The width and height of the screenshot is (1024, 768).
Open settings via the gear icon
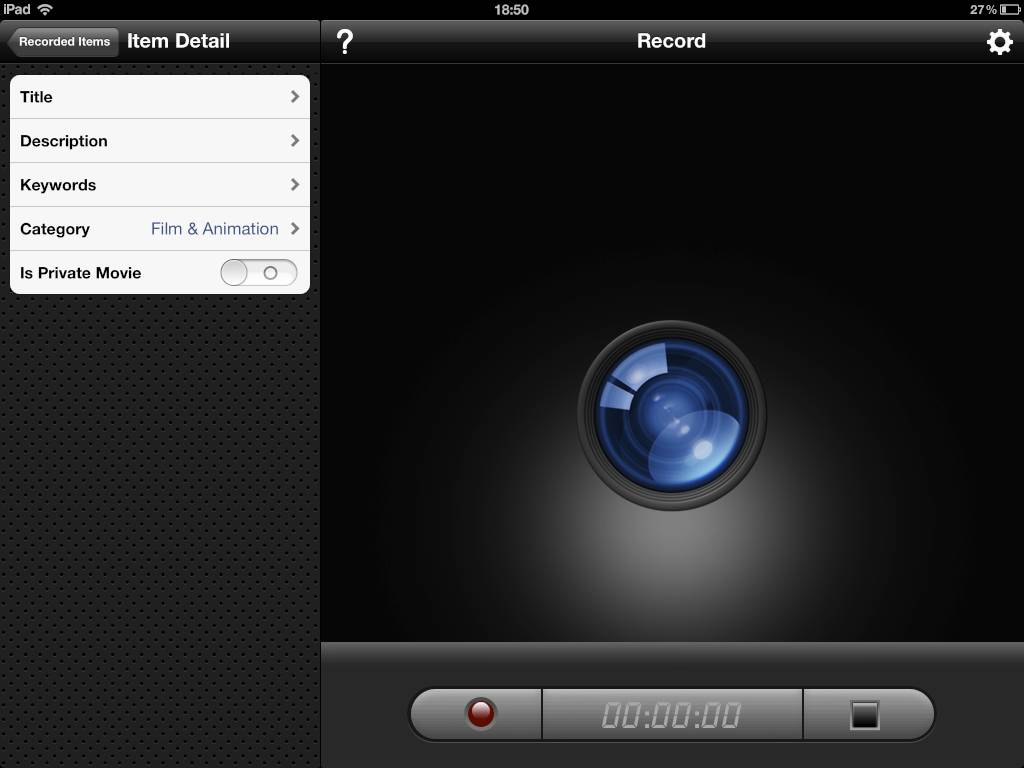[999, 42]
